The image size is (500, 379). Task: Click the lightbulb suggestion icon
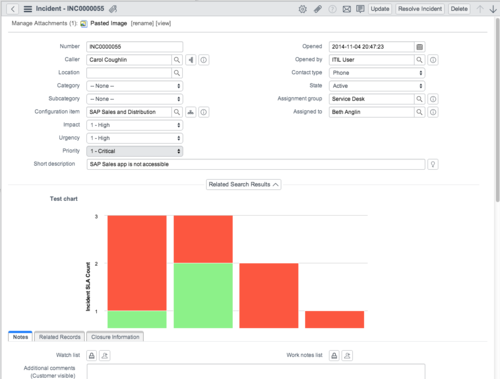pyautogui.click(x=433, y=164)
